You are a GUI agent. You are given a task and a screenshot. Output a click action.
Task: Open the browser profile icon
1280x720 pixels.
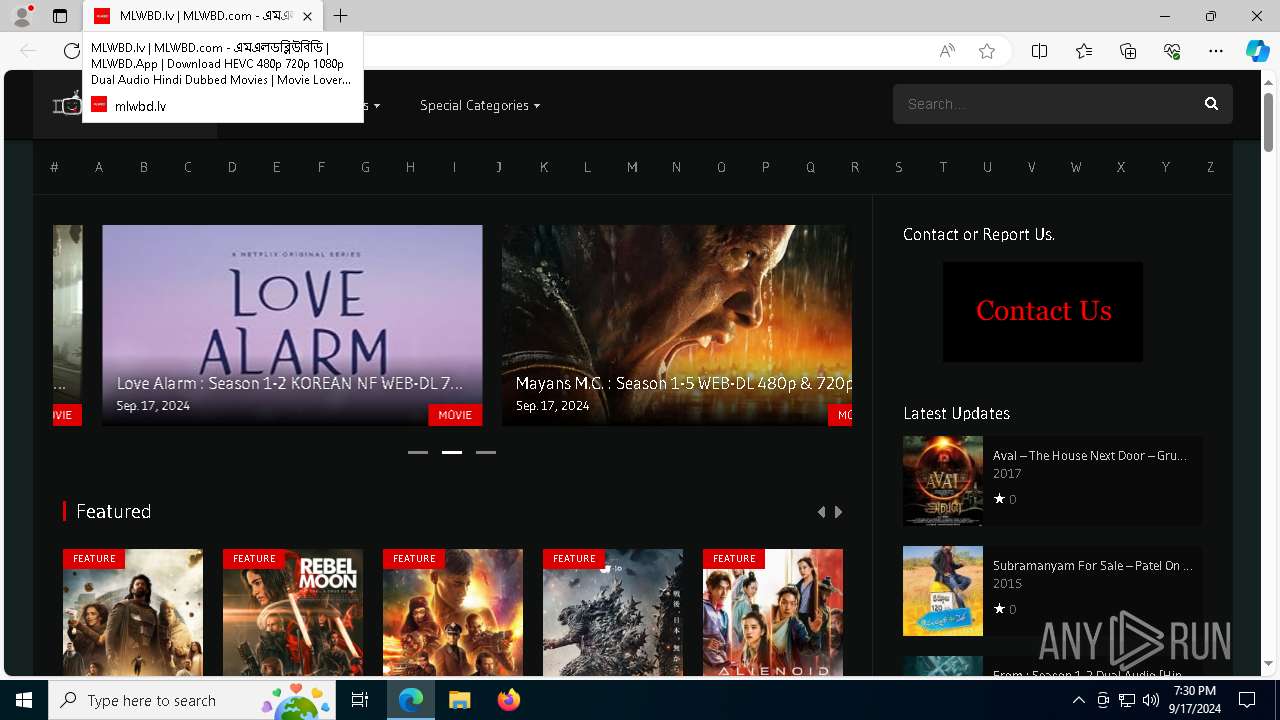tap(22, 16)
